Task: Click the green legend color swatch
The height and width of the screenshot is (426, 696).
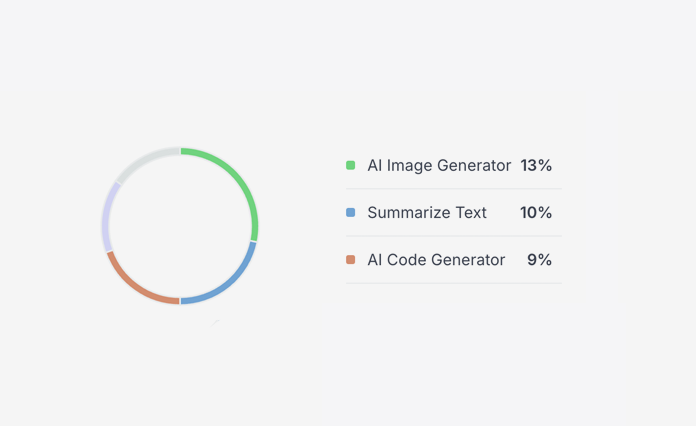Action: click(351, 165)
